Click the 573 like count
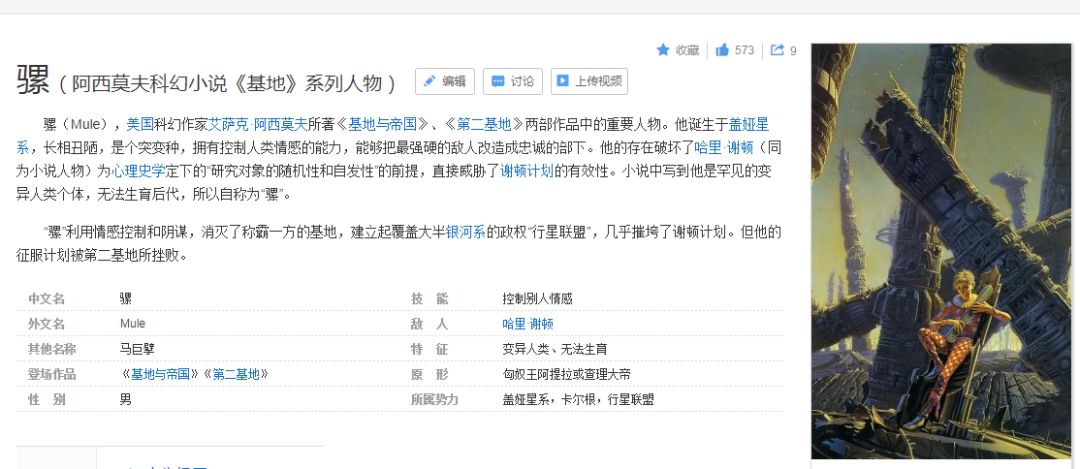Image resolution: width=1080 pixels, height=469 pixels. click(x=745, y=50)
